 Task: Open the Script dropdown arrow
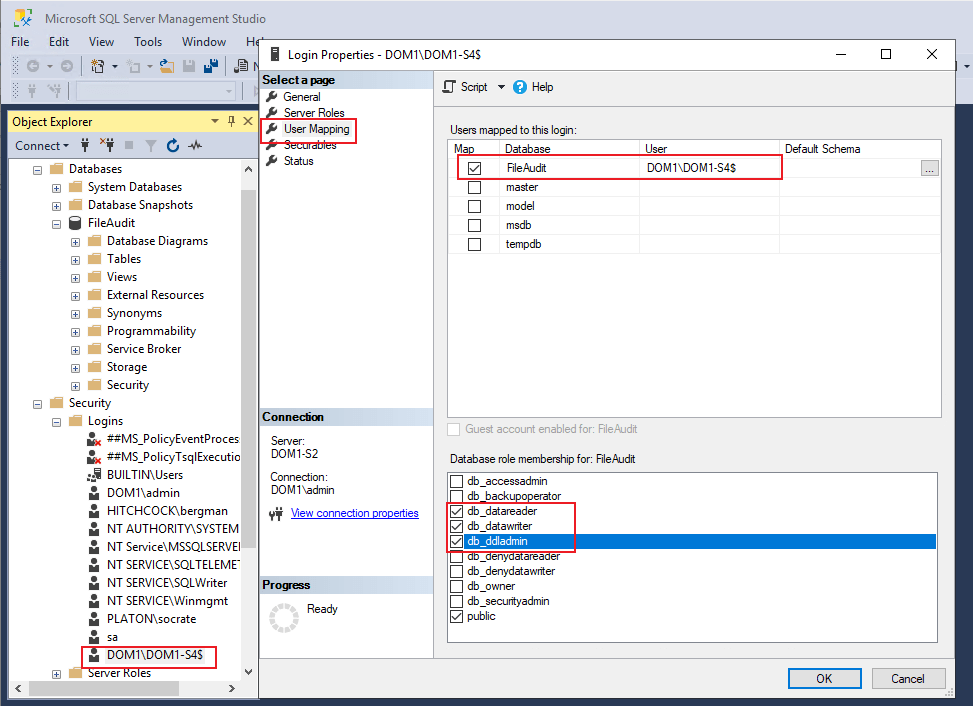pos(502,88)
